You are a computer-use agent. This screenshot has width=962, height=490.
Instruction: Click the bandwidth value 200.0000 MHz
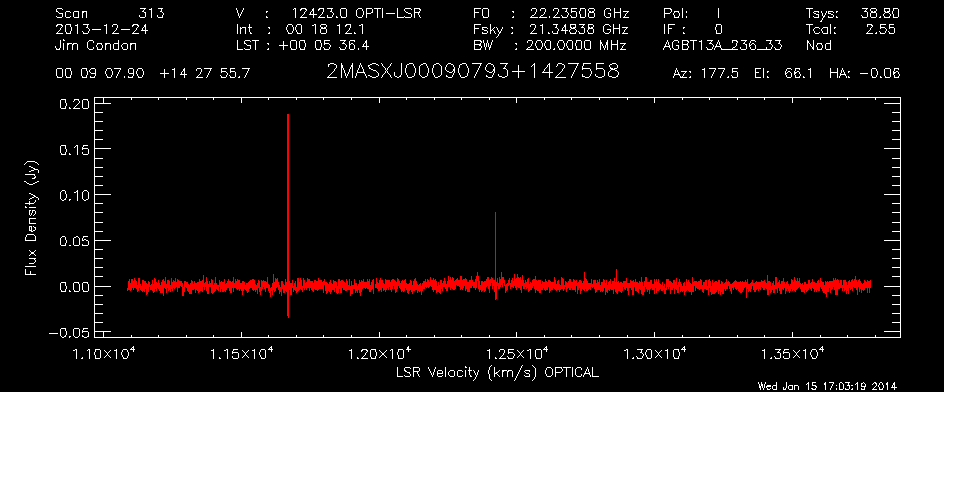(575, 45)
